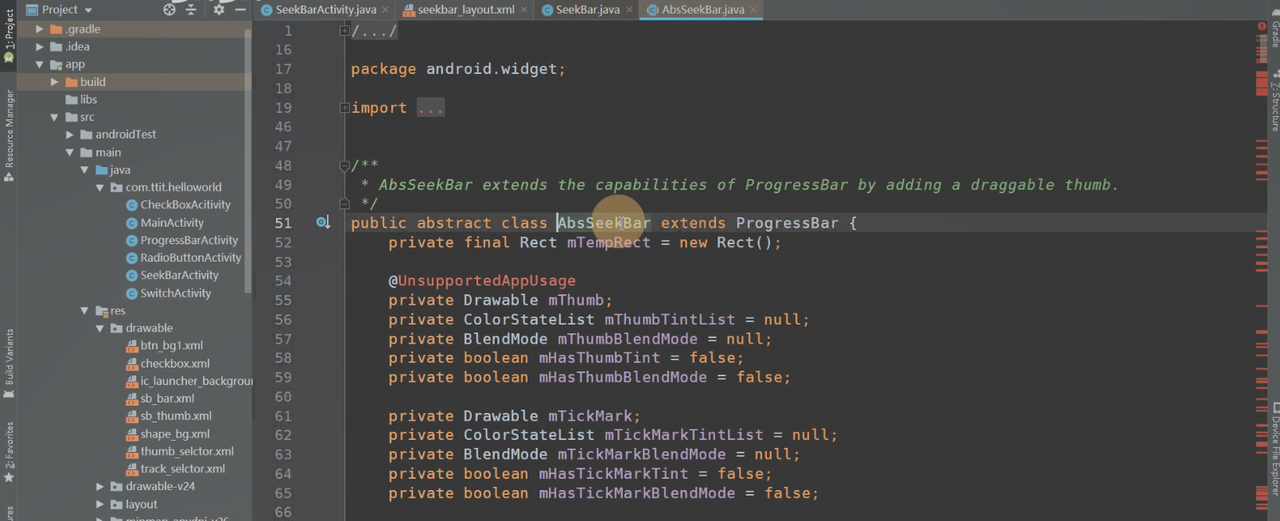The width and height of the screenshot is (1280, 521).
Task: Expand the .gradle folder
Action: [x=40, y=29]
